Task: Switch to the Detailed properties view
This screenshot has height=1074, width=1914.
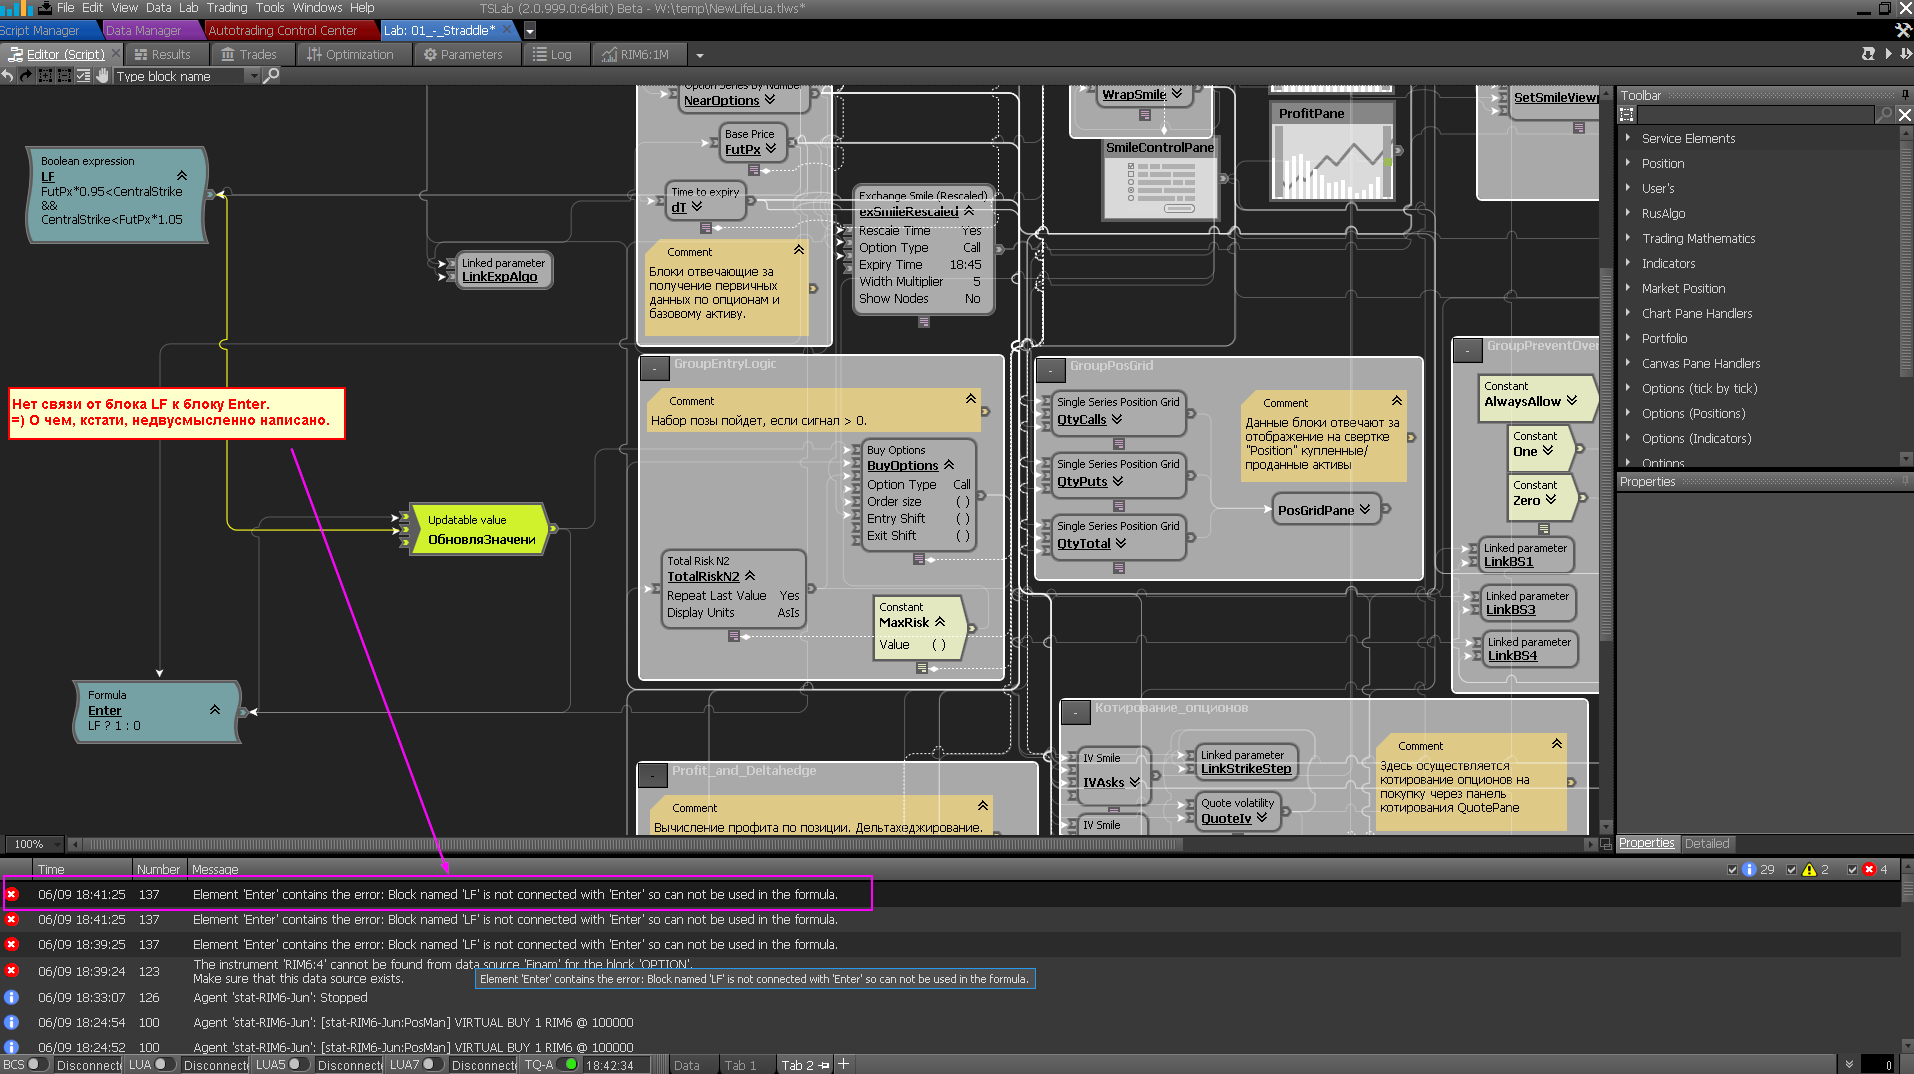Action: click(x=1706, y=843)
